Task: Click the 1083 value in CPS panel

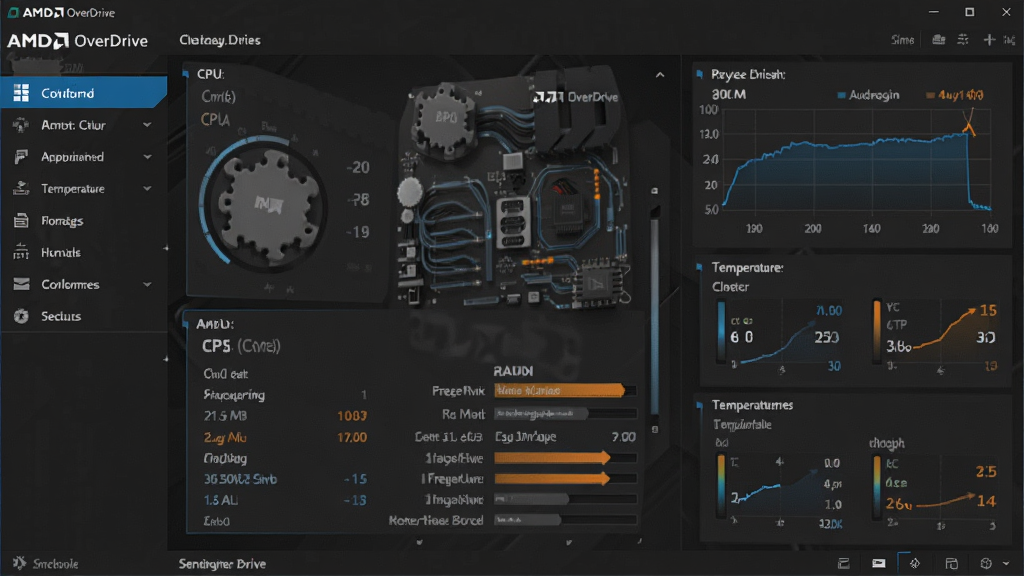Action: pyautogui.click(x=351, y=416)
